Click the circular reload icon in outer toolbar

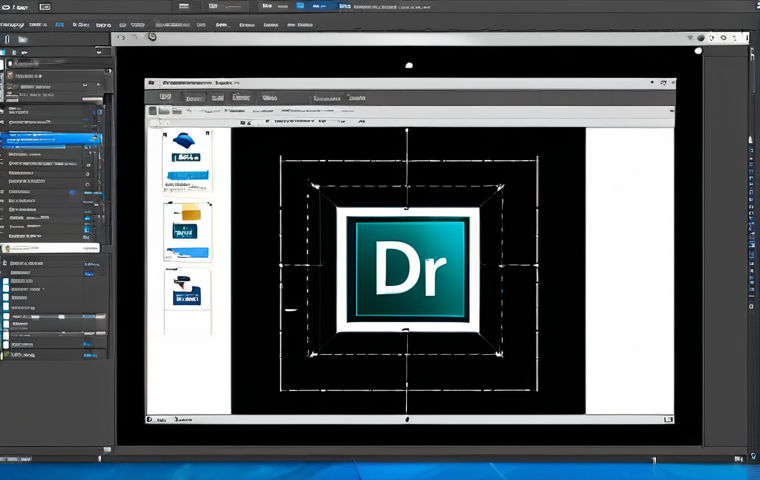point(152,36)
